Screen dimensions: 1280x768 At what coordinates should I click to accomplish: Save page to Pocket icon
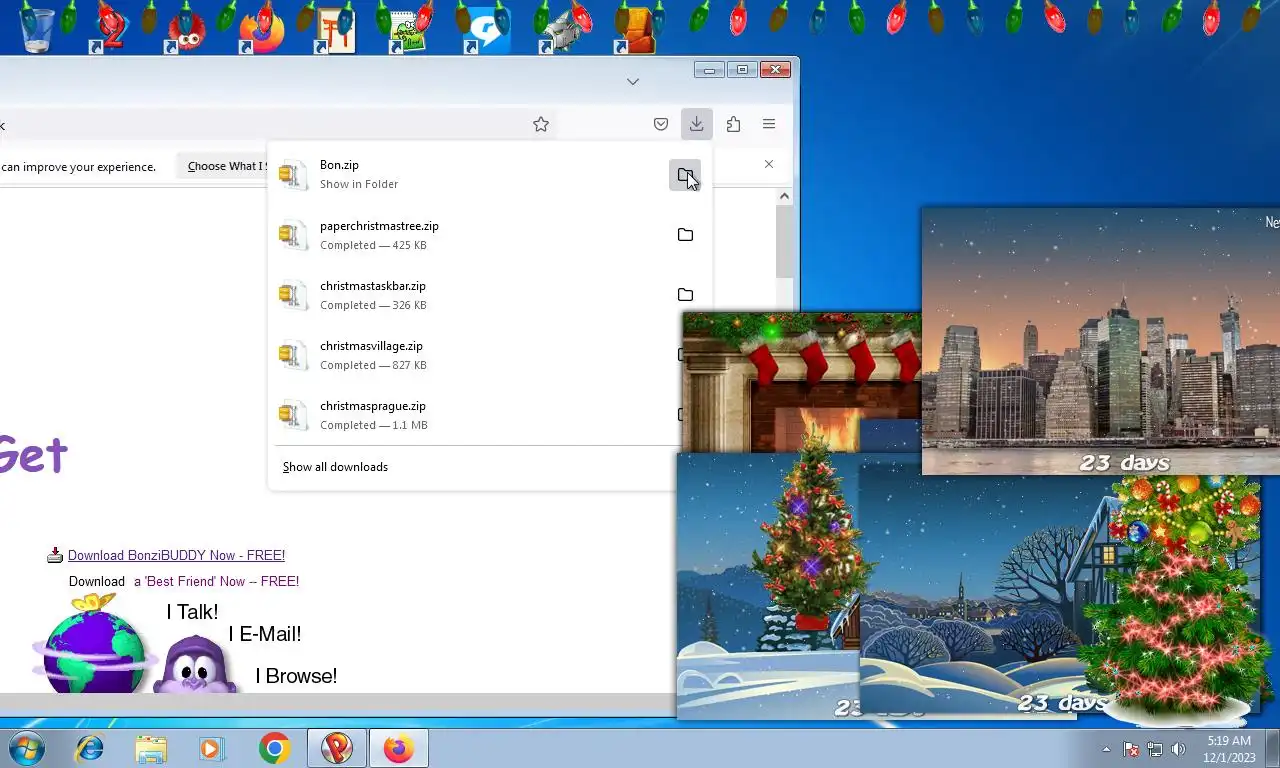click(661, 124)
